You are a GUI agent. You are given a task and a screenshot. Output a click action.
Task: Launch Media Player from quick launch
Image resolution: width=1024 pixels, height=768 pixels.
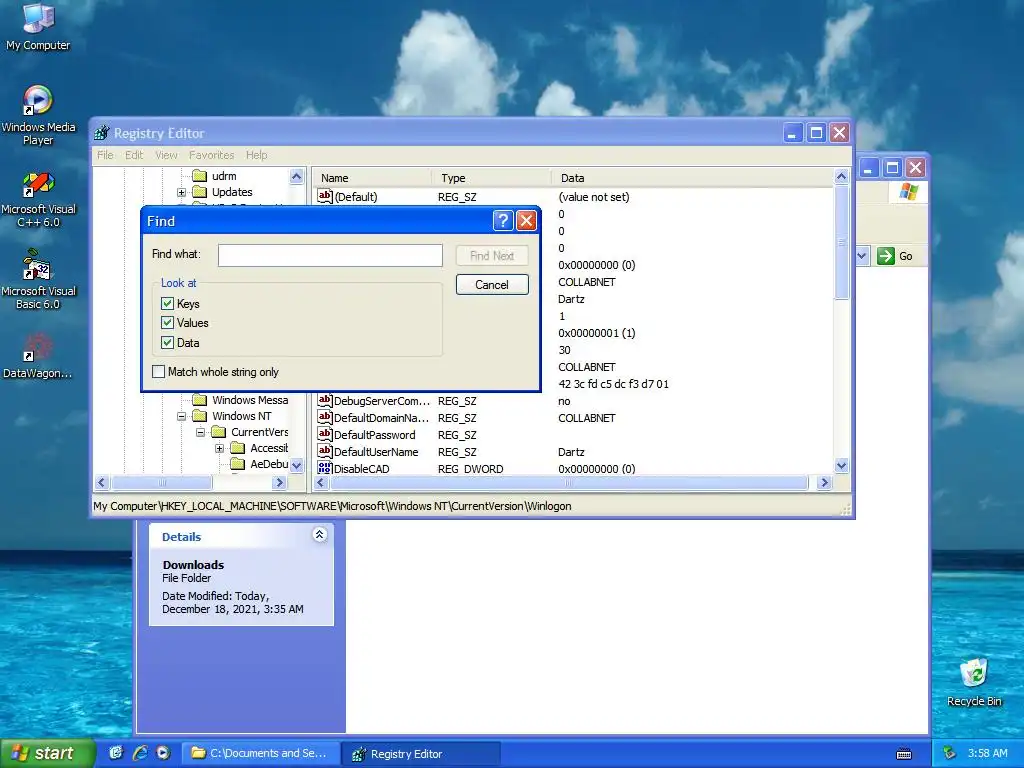pos(163,753)
